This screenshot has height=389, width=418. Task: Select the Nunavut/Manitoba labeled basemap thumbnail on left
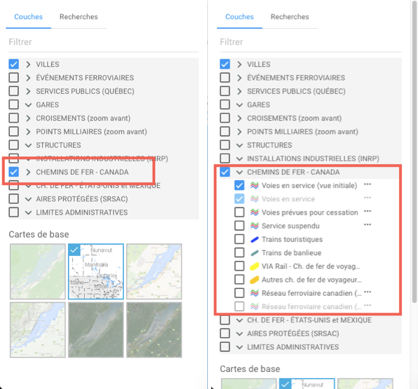point(96,271)
